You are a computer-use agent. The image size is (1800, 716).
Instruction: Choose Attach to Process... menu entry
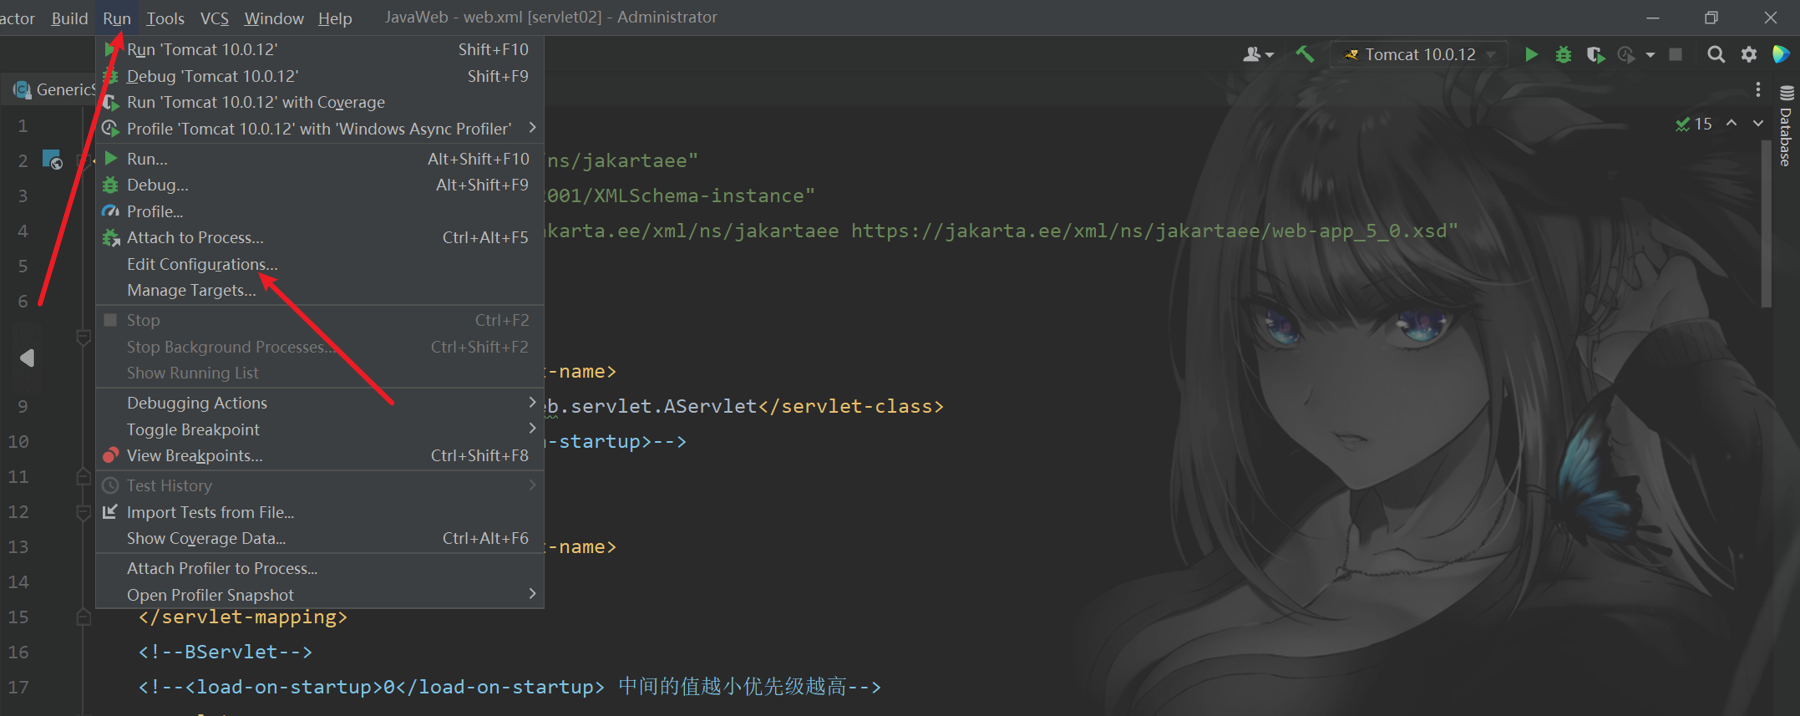tap(320, 237)
